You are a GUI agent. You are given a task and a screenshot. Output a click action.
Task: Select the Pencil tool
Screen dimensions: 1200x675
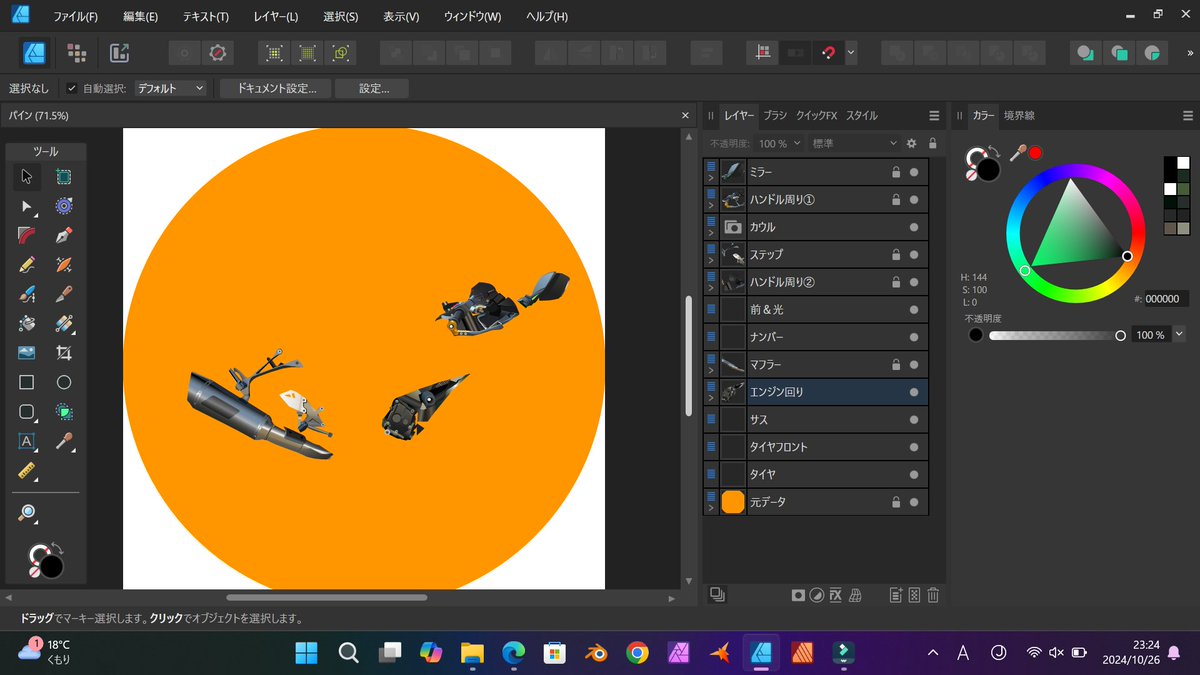pos(27,265)
